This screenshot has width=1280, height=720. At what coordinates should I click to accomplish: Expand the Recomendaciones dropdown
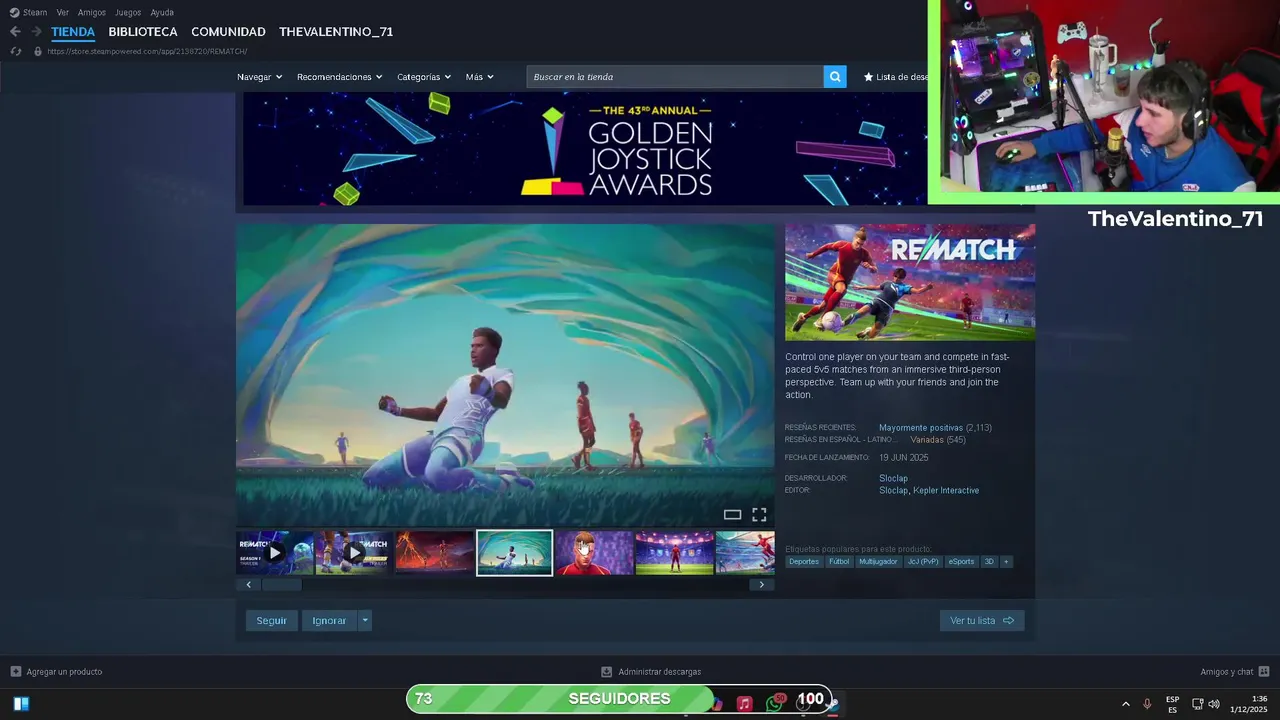click(x=340, y=77)
